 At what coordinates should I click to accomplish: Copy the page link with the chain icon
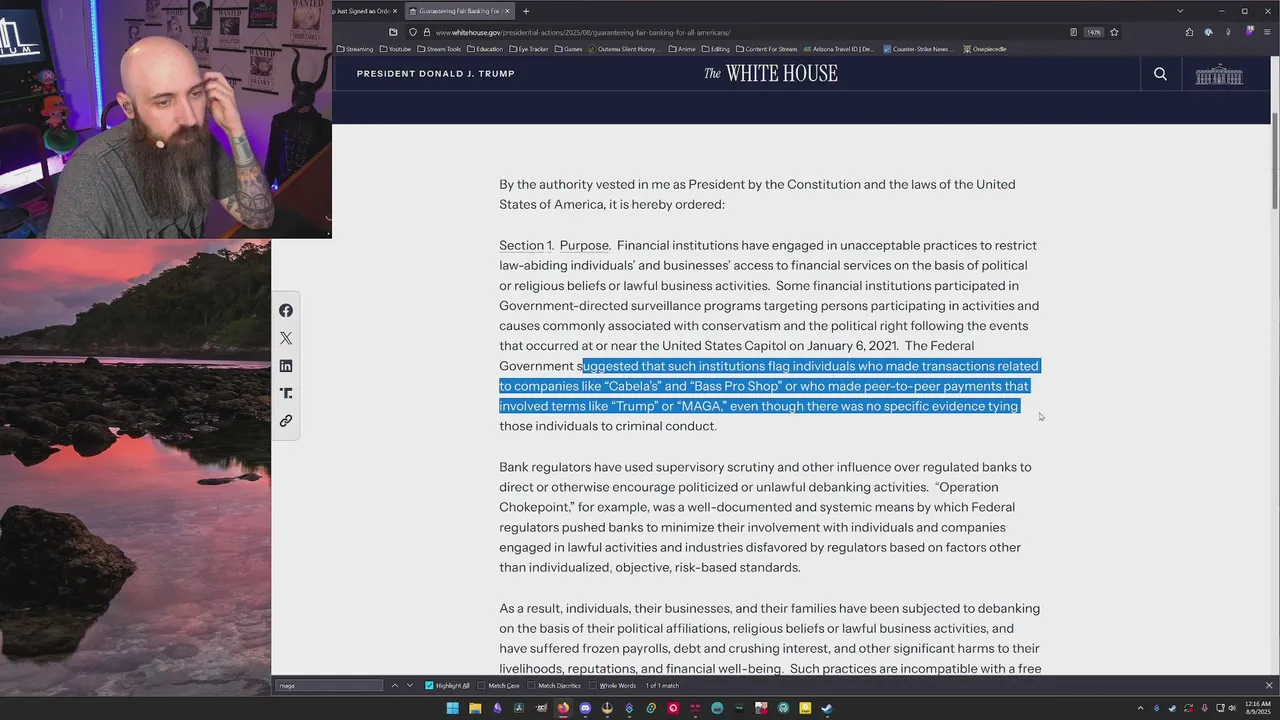click(286, 421)
